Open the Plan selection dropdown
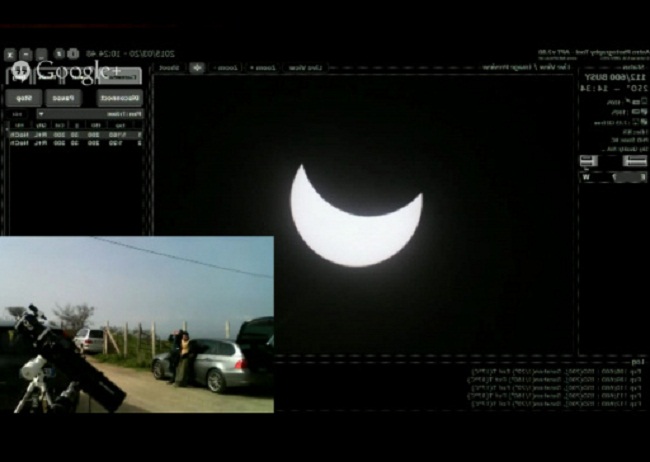 (x=90, y=114)
